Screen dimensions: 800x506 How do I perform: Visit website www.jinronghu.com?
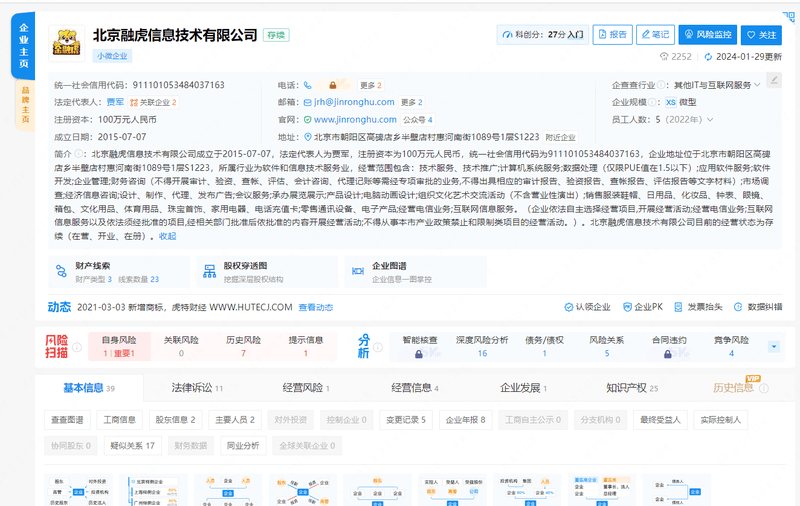click(355, 119)
